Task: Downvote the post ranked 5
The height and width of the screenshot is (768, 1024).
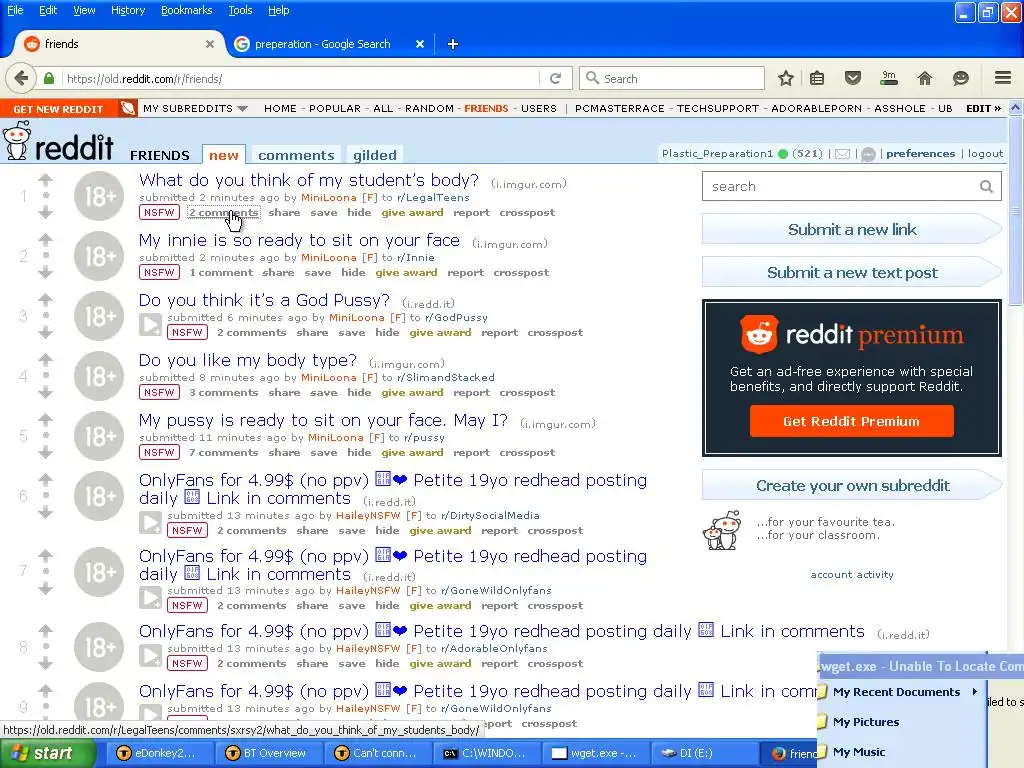Action: coord(45,453)
